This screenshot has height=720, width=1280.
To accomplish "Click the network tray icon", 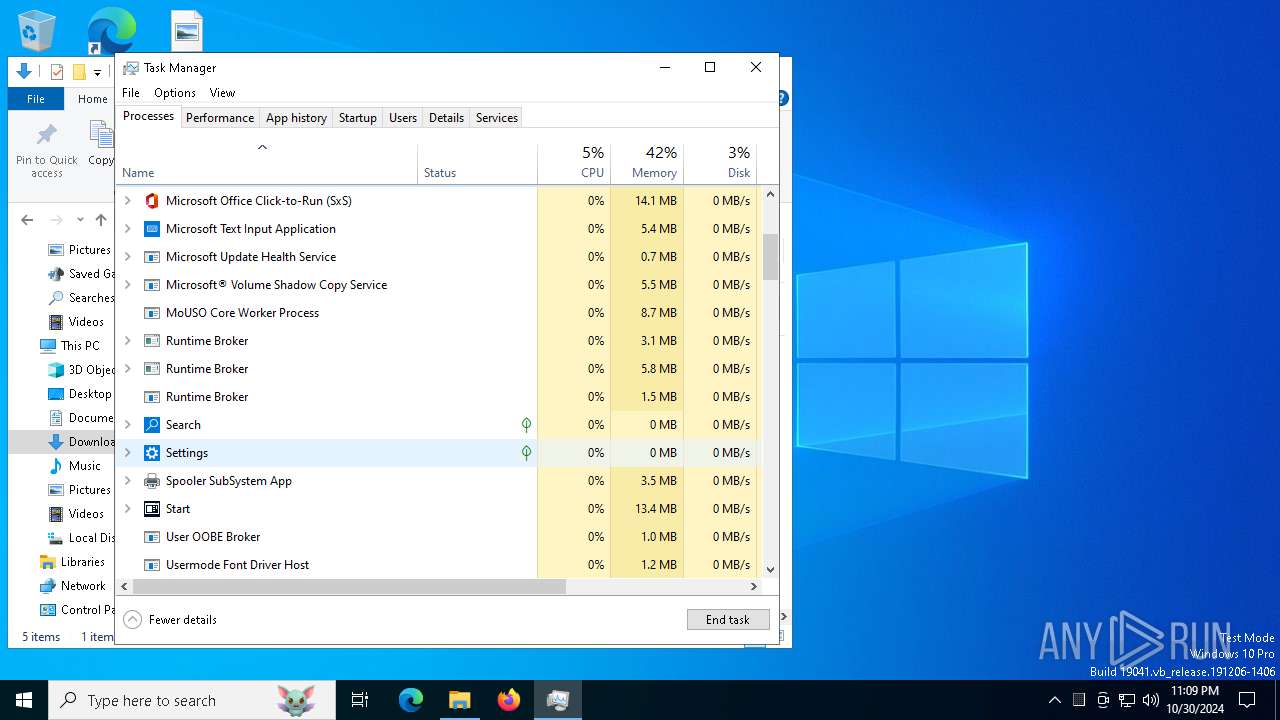I will click(x=1127, y=699).
